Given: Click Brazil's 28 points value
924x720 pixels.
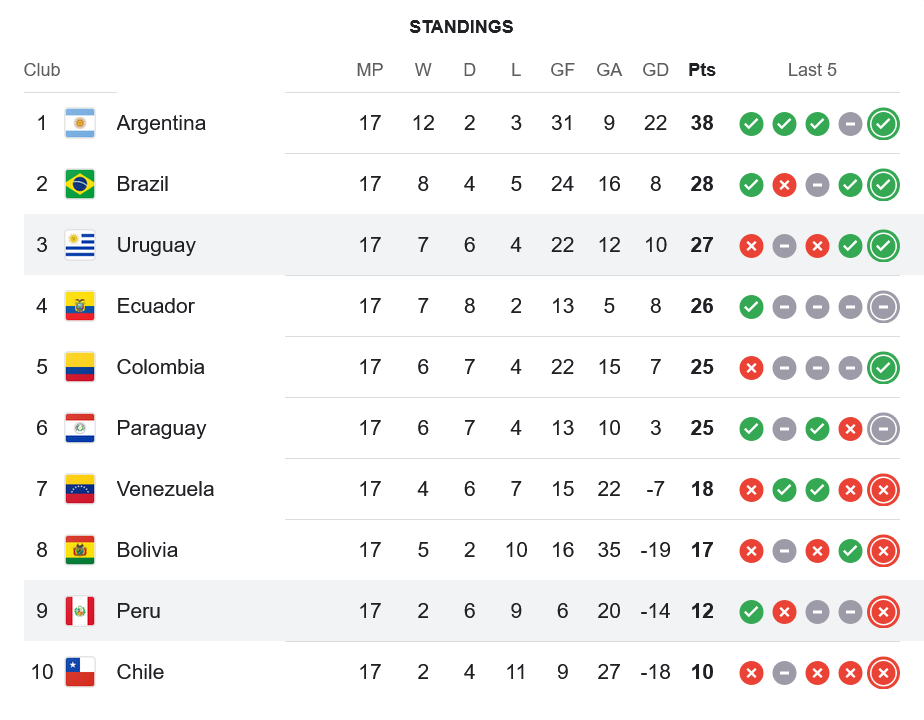Looking at the screenshot, I should tap(702, 184).
